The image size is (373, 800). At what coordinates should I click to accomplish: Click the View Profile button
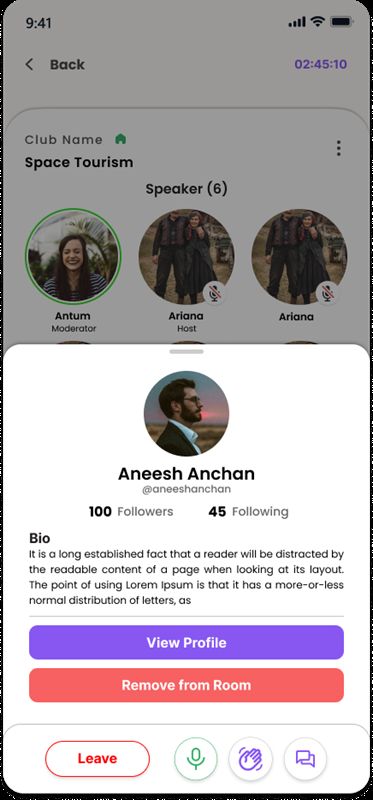click(x=186, y=642)
